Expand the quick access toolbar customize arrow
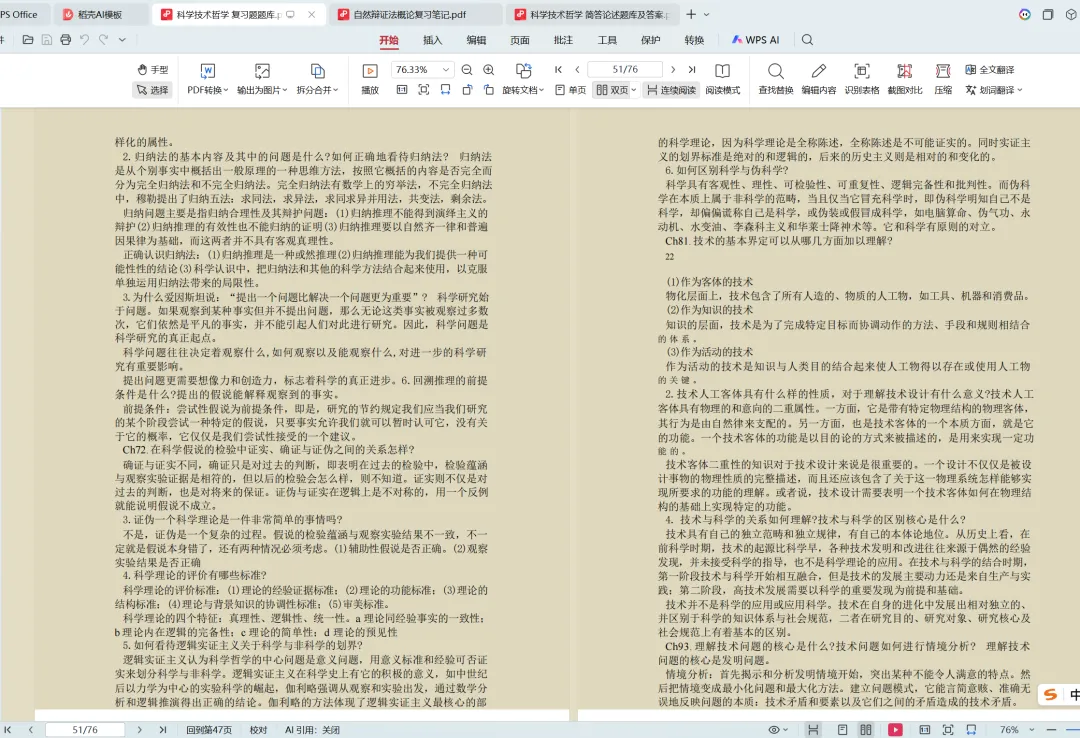Viewport: 1080px width, 738px height. (x=122, y=40)
